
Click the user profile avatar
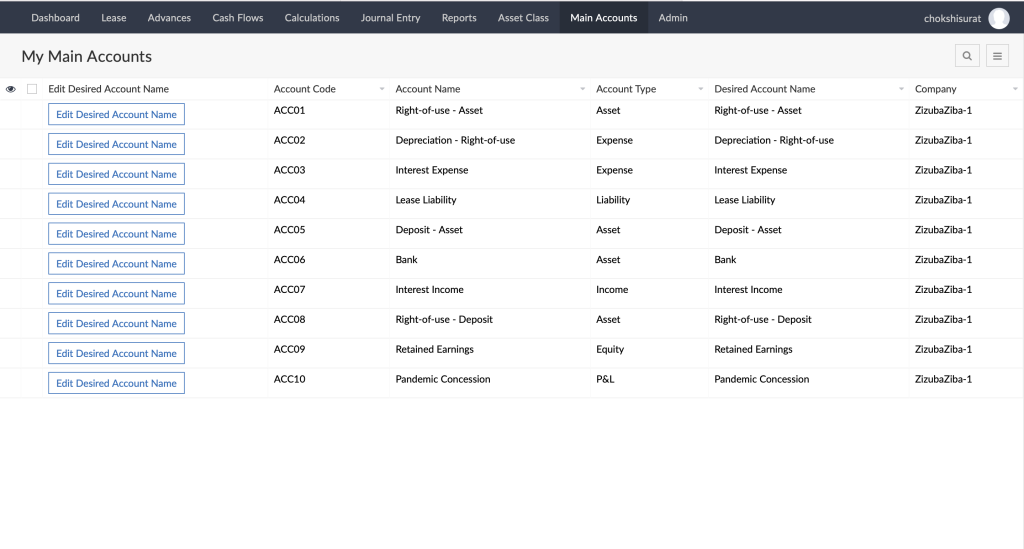pyautogui.click(x=998, y=18)
